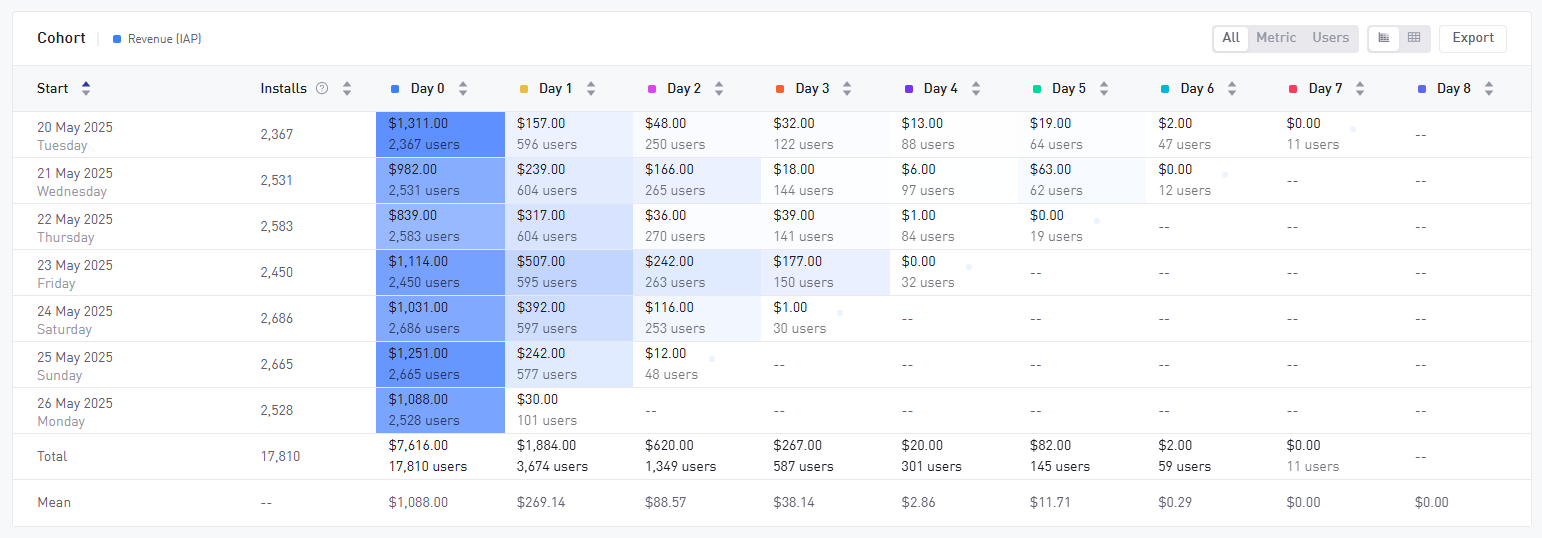The image size is (1542, 538).
Task: Click the Revenue (IAP) legend color square
Action: tap(117, 39)
